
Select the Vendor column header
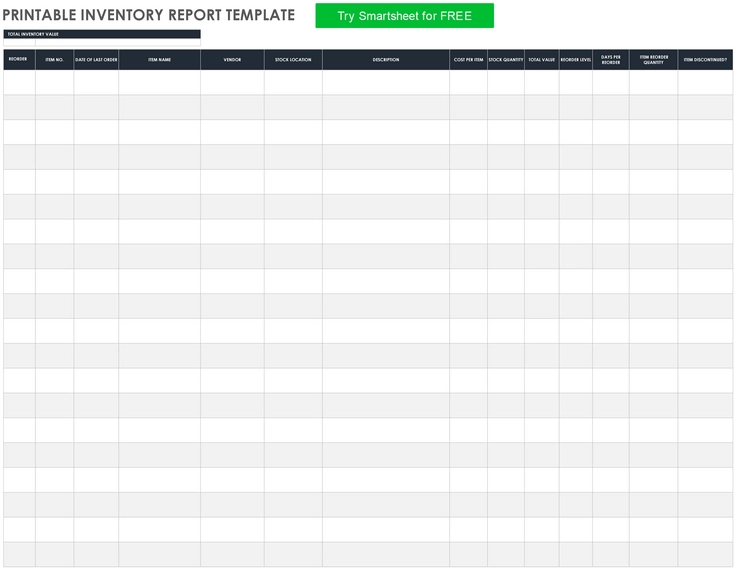(x=232, y=60)
